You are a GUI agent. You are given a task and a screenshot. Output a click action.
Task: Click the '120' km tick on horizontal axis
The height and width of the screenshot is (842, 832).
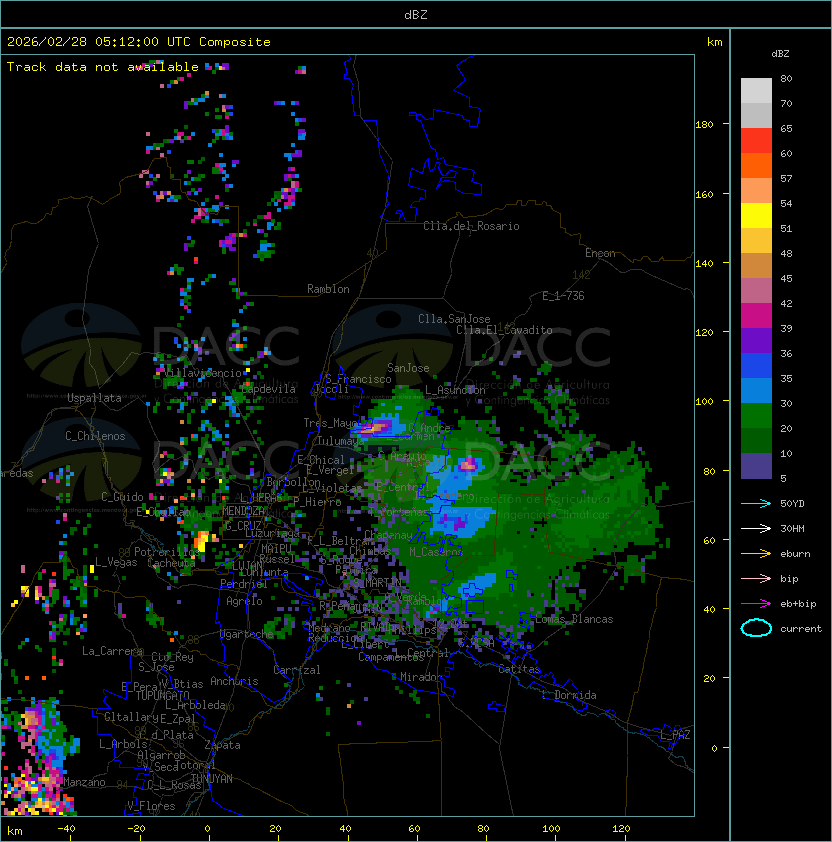pyautogui.click(x=621, y=829)
